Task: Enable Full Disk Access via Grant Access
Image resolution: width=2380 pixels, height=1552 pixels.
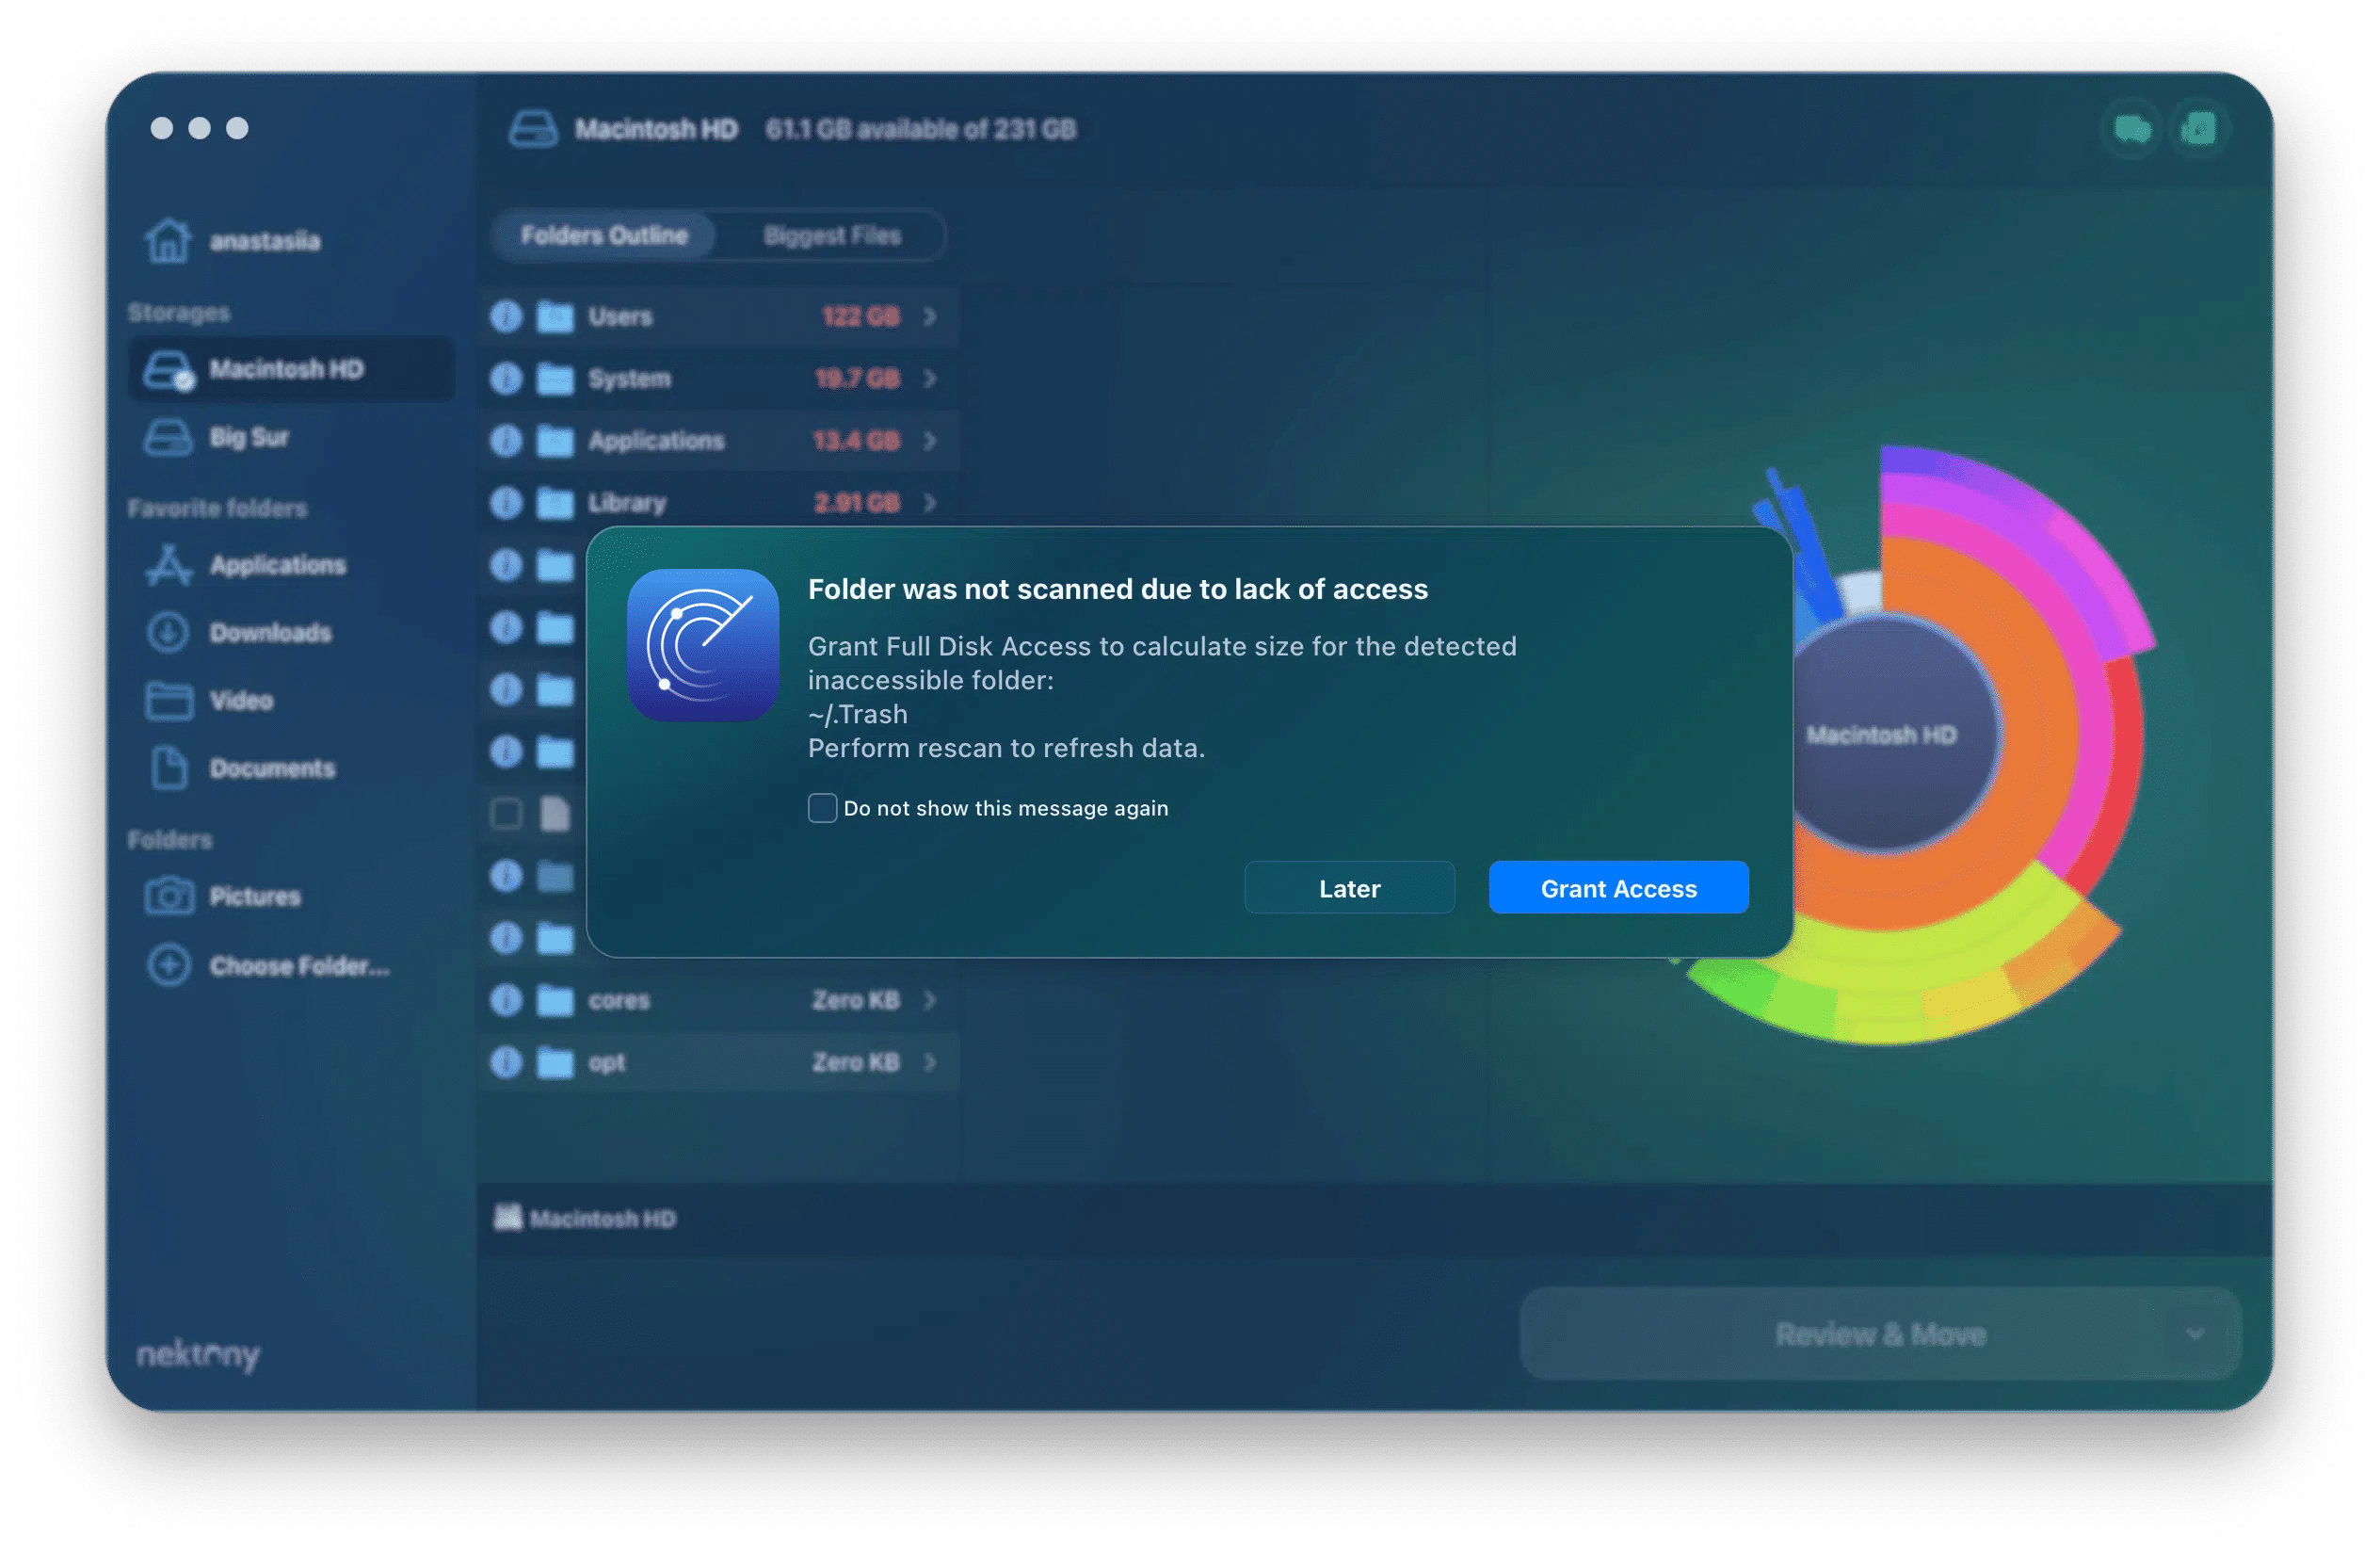Action: pyautogui.click(x=1616, y=885)
